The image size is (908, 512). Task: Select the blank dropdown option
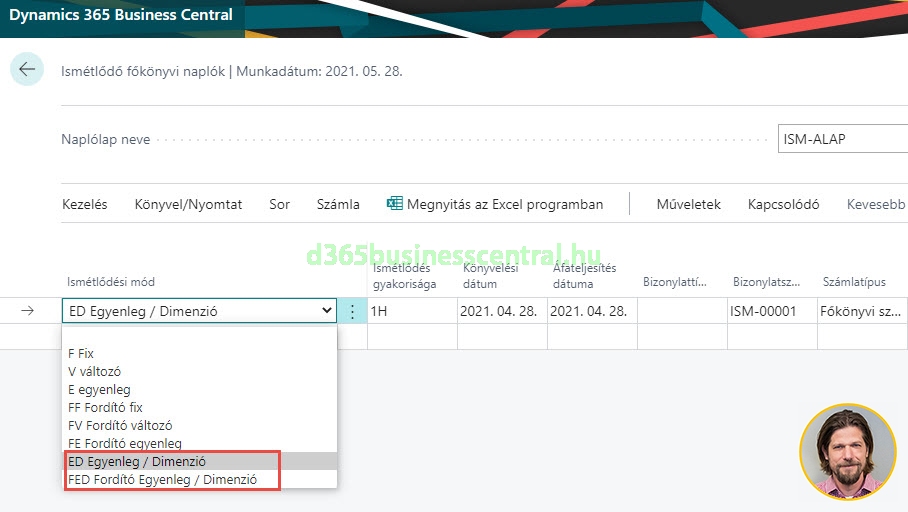pyautogui.click(x=199, y=336)
